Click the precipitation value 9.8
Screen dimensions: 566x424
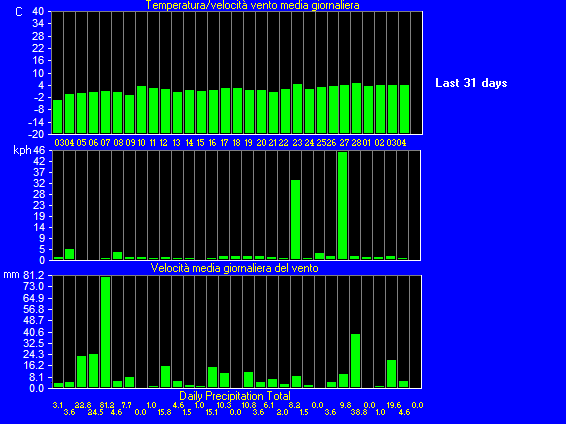[345, 405]
